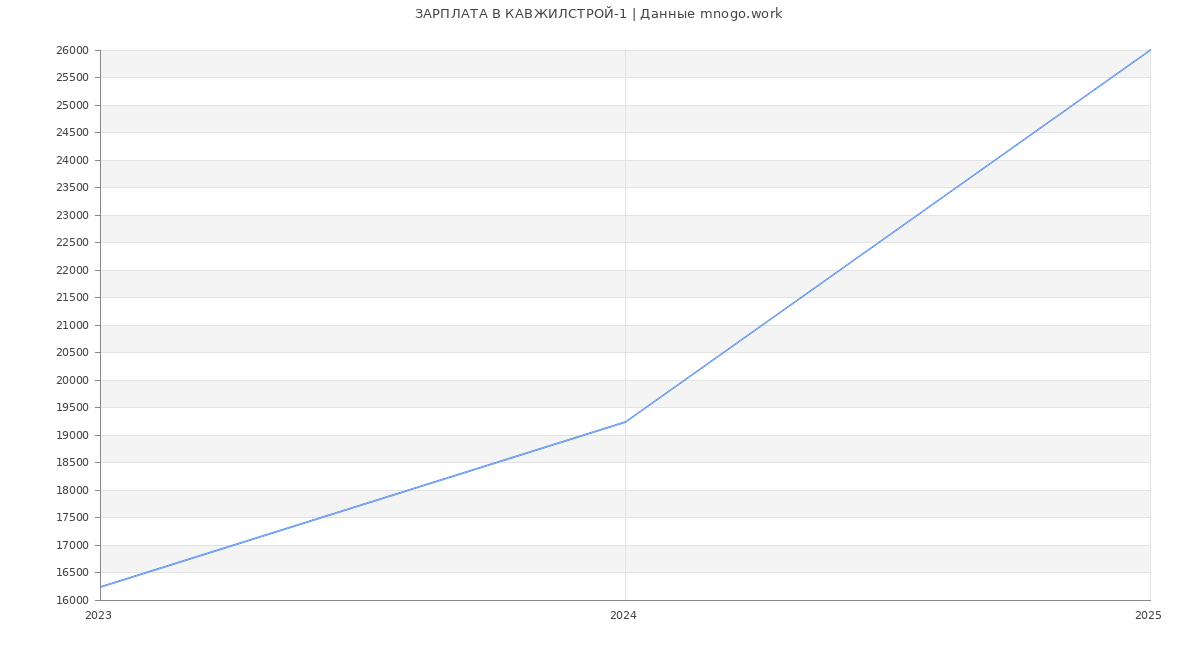Viewport: 1200px width, 650px height.
Task: Select the line's starting point at 2023
Action: pyautogui.click(x=101, y=587)
